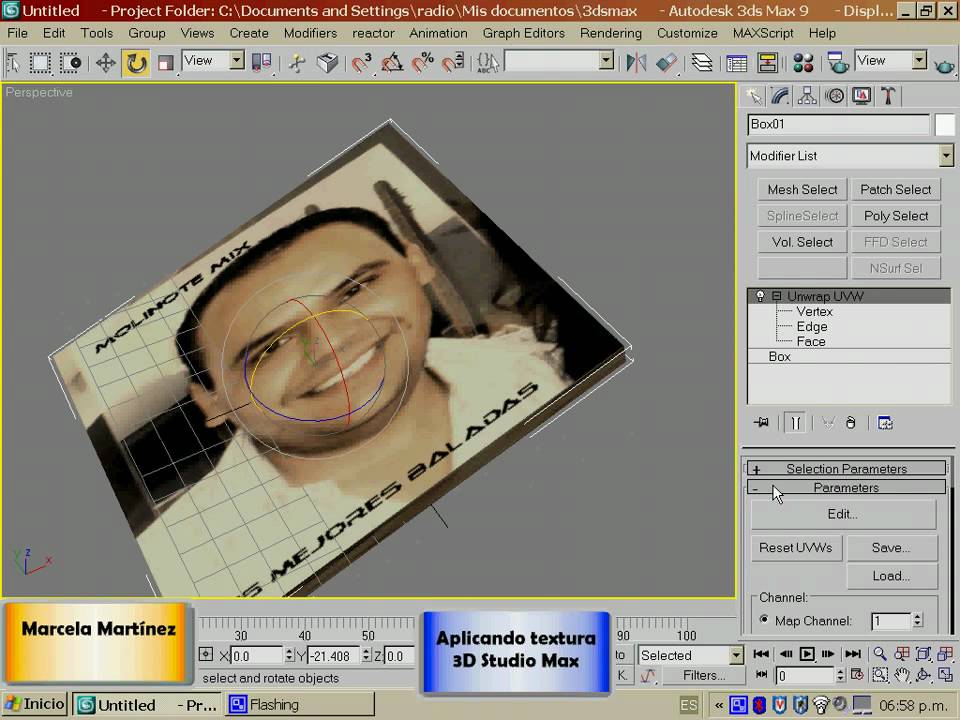
Task: Click the Reset UVWs button
Action: tap(795, 547)
